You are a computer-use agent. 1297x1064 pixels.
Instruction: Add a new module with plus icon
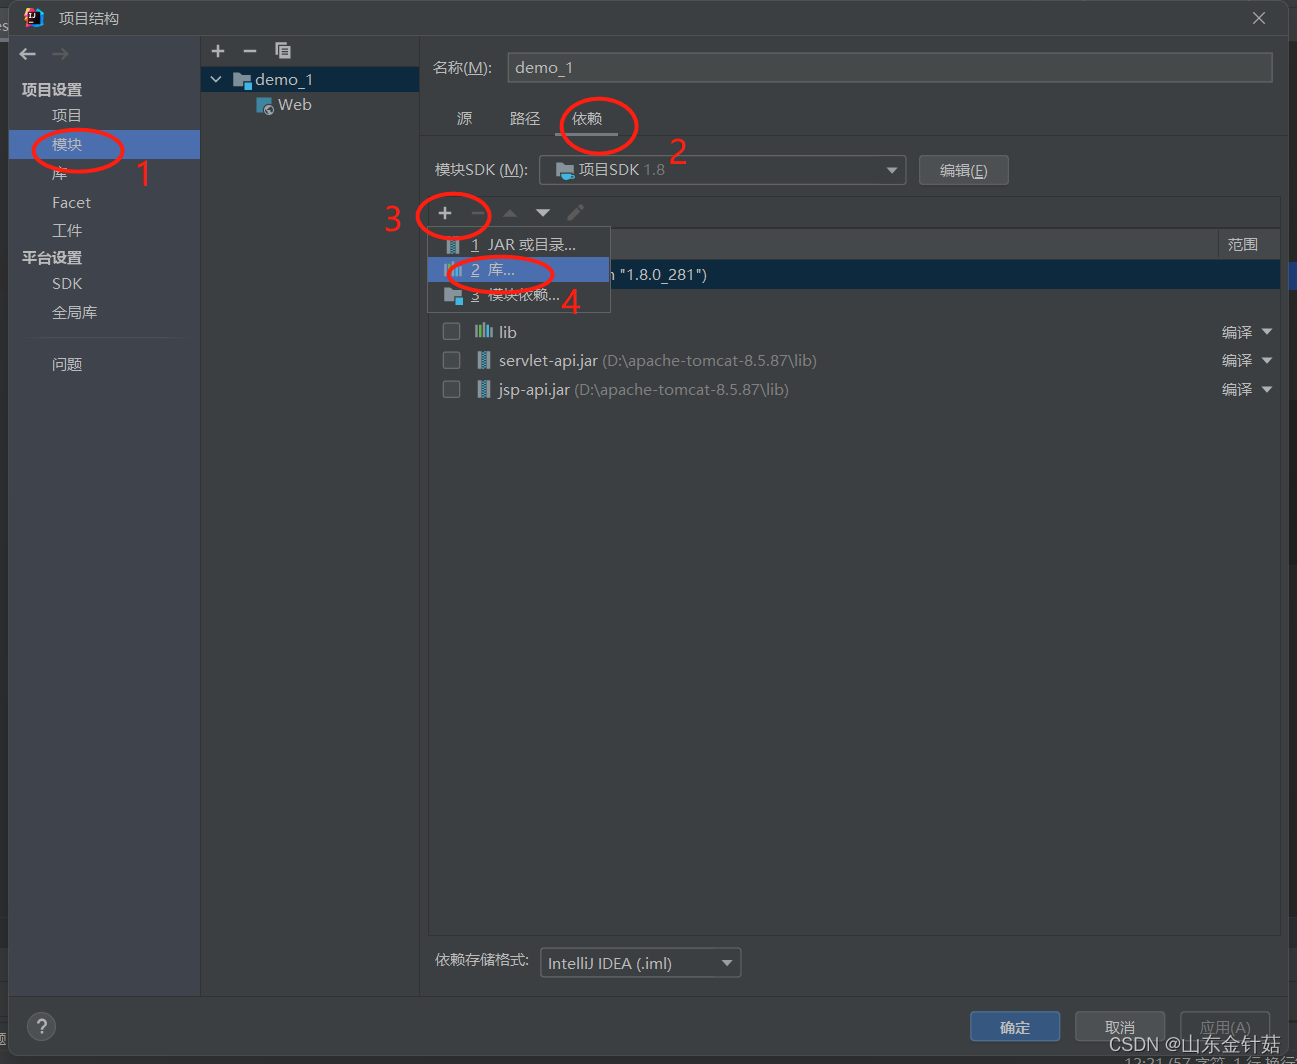click(x=218, y=51)
